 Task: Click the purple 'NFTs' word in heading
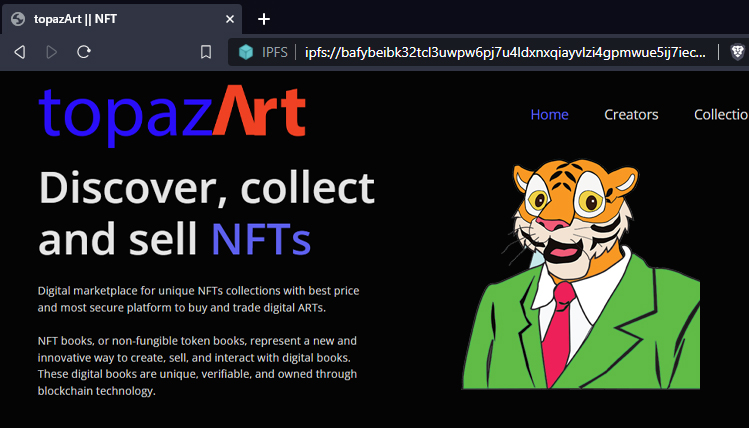pyautogui.click(x=261, y=238)
